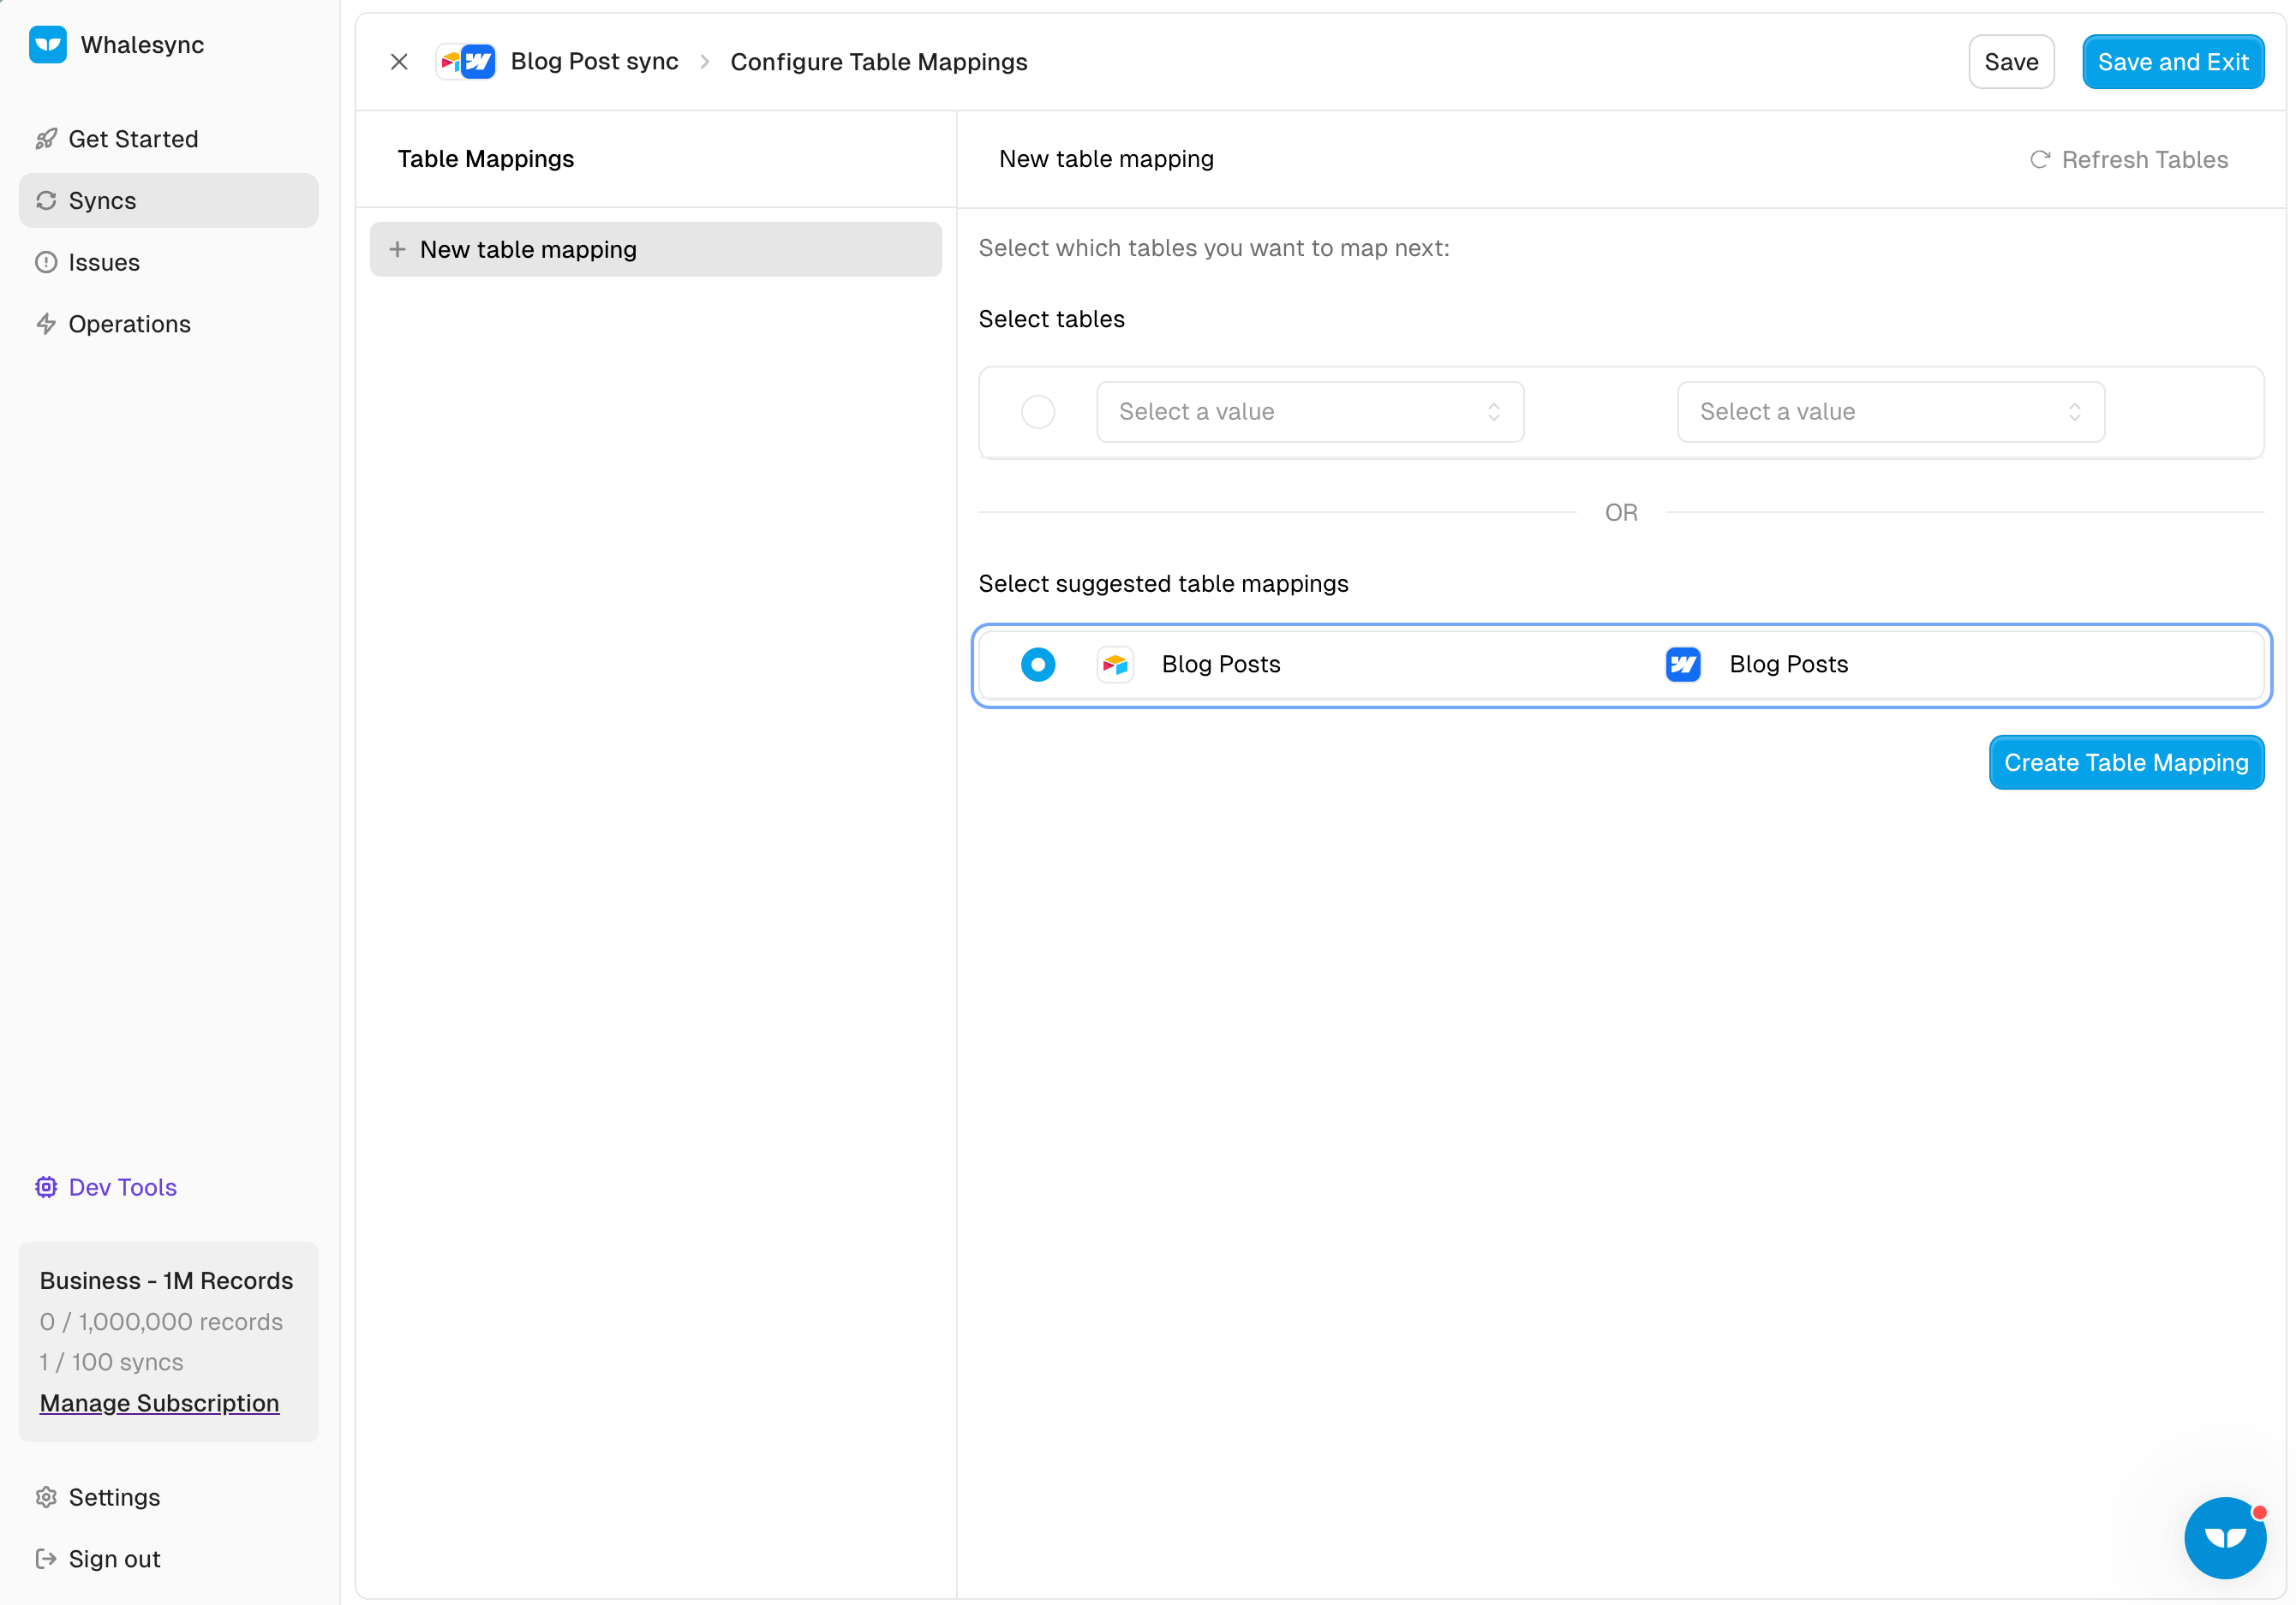2296x1605 pixels.
Task: Click the plus icon for New table mapping
Action: (x=397, y=249)
